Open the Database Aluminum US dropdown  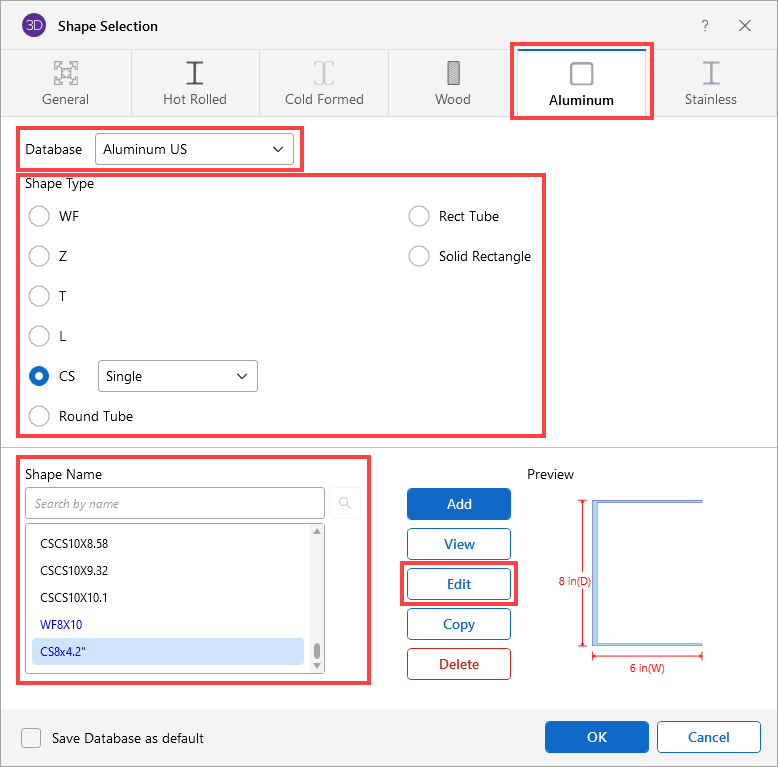pos(194,149)
